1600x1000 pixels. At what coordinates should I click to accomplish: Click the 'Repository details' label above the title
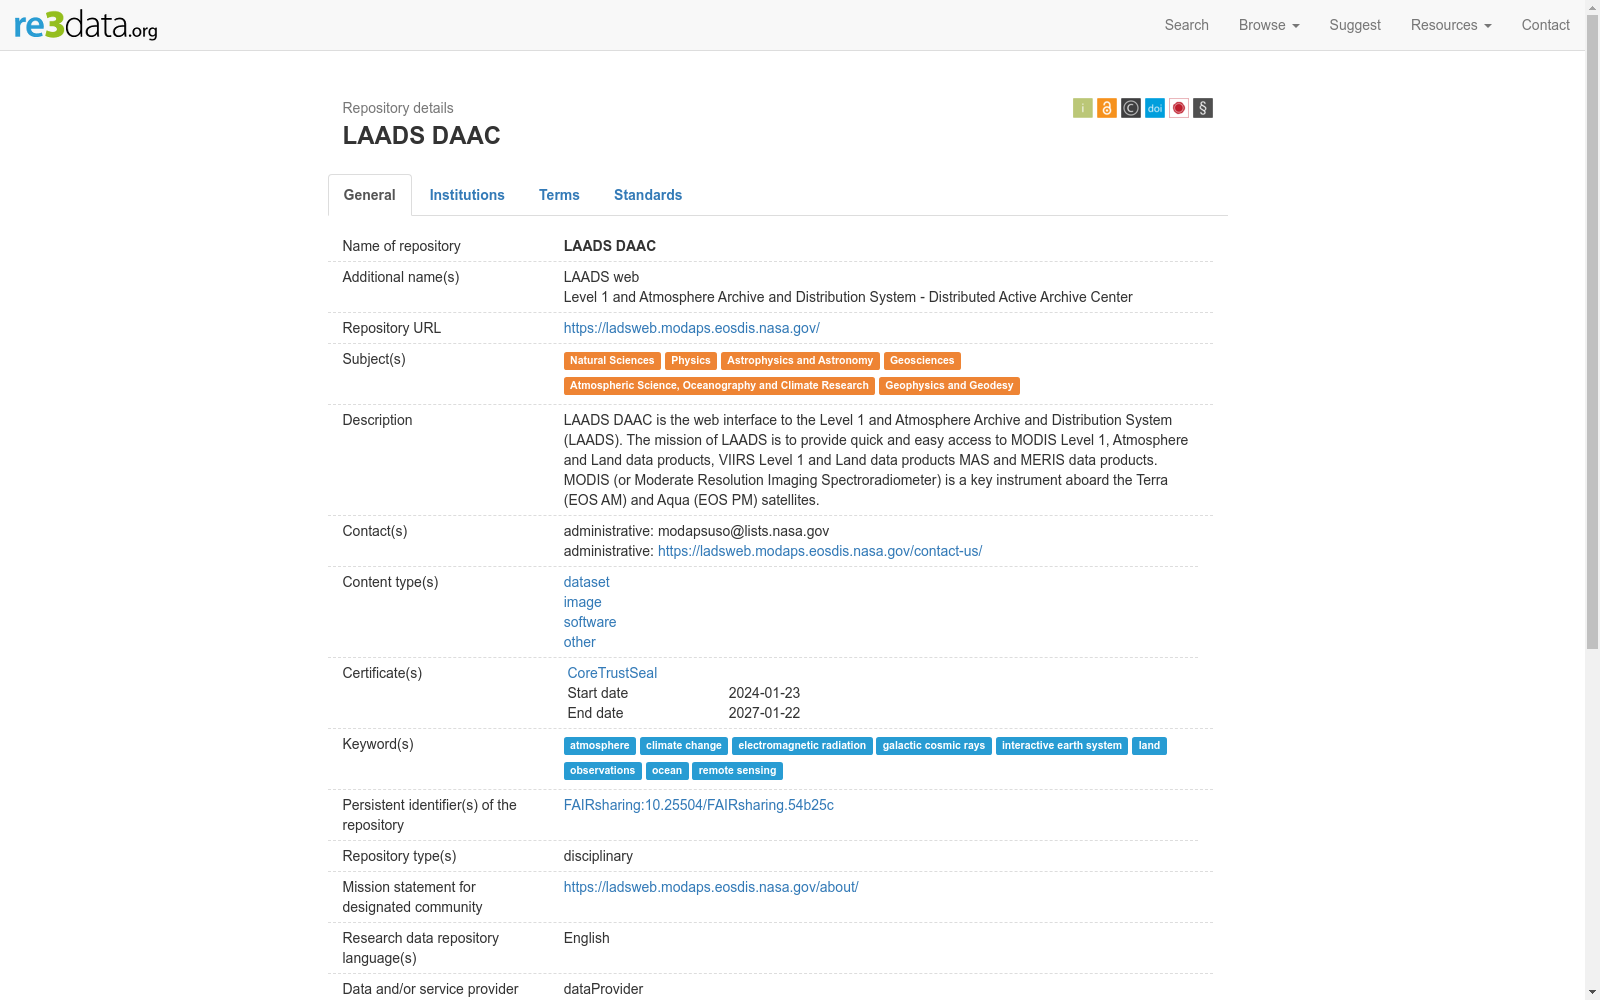[x=398, y=108]
